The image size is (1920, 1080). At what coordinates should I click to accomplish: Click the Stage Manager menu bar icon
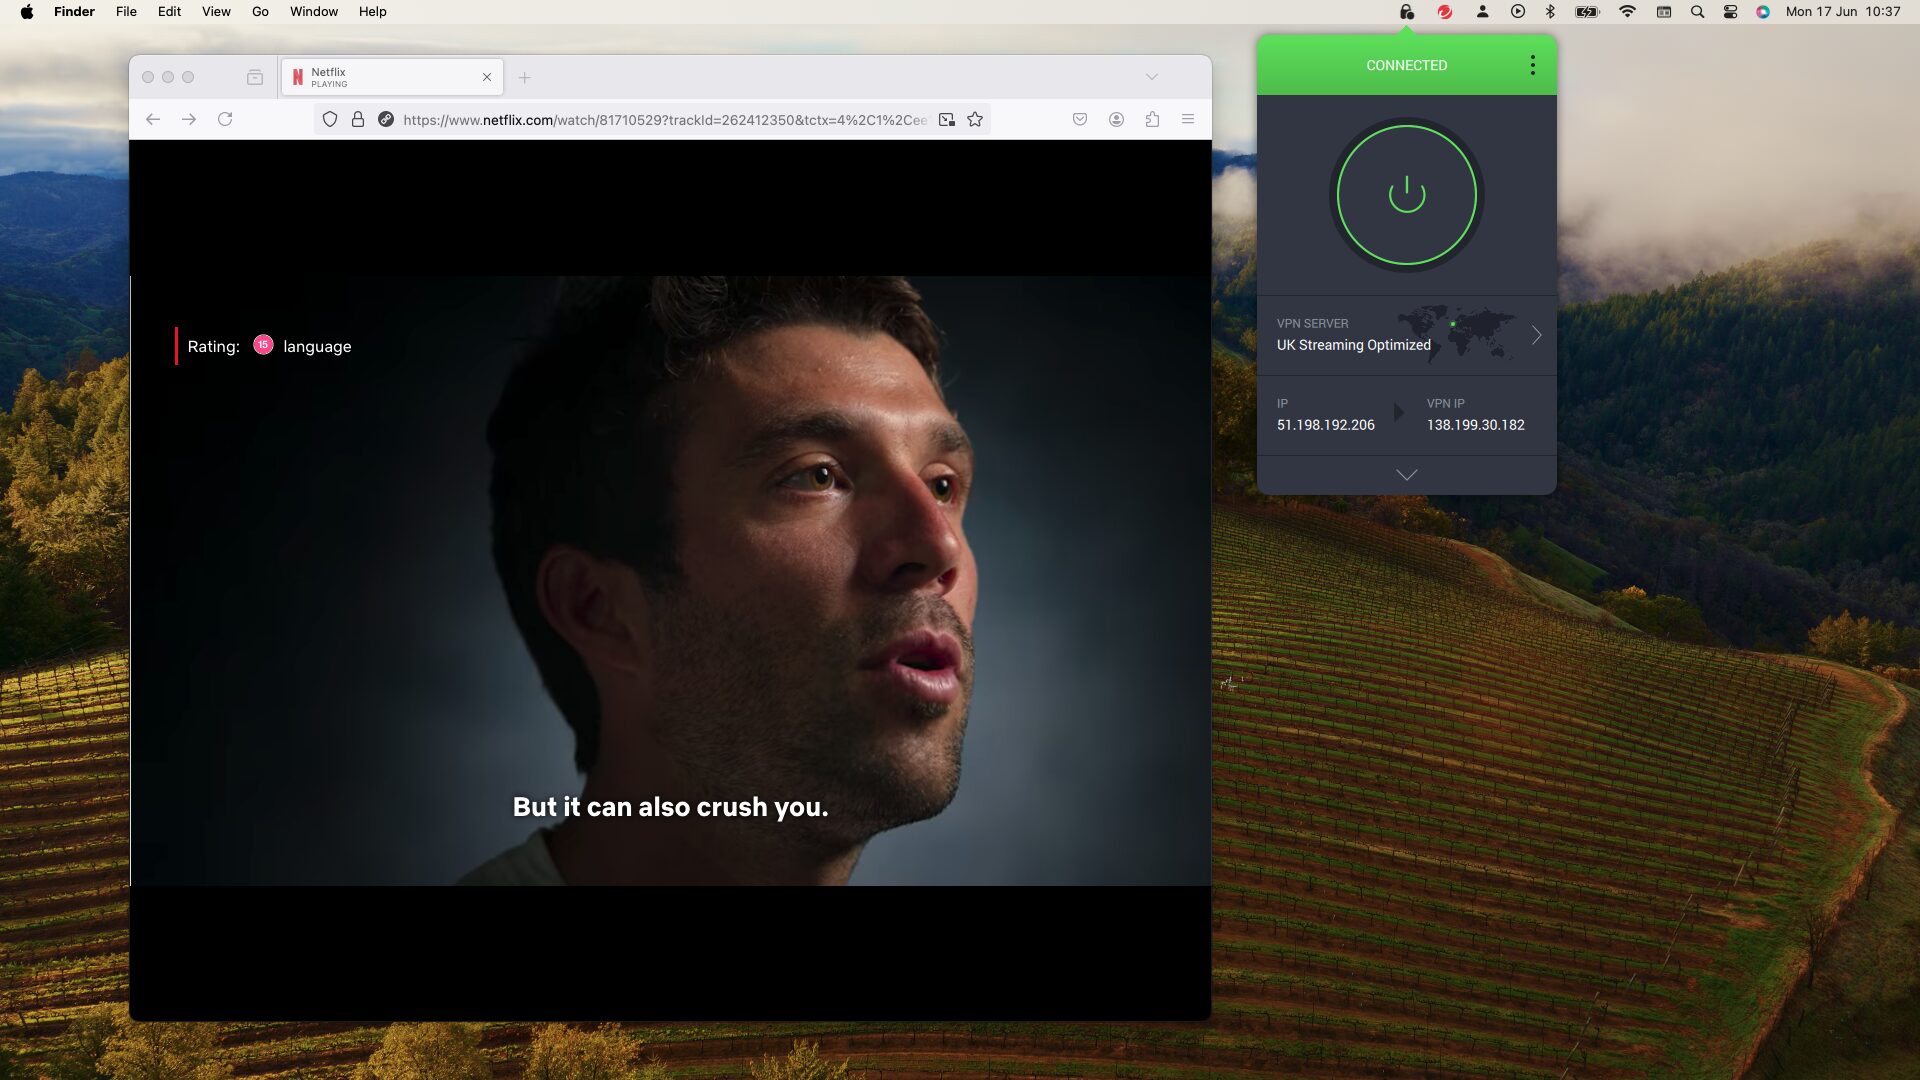(1664, 12)
